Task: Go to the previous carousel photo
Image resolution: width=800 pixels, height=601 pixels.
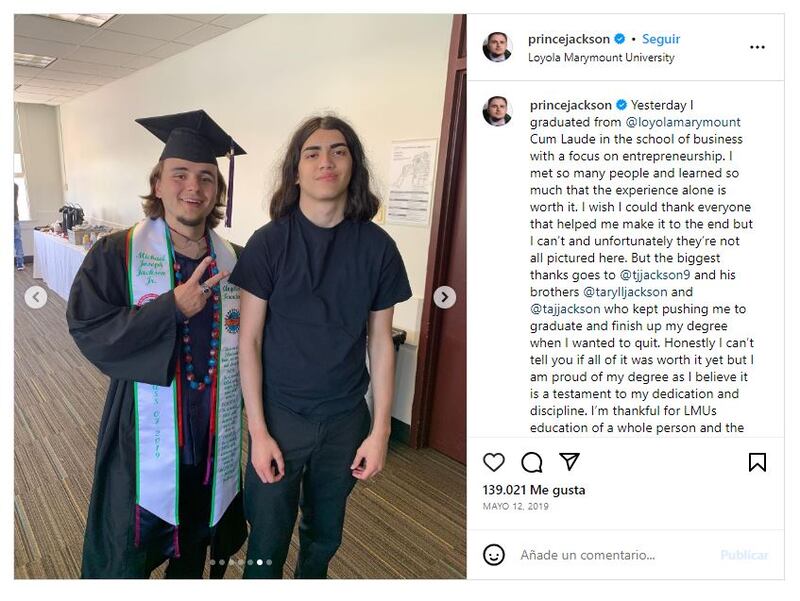Action: (36, 297)
